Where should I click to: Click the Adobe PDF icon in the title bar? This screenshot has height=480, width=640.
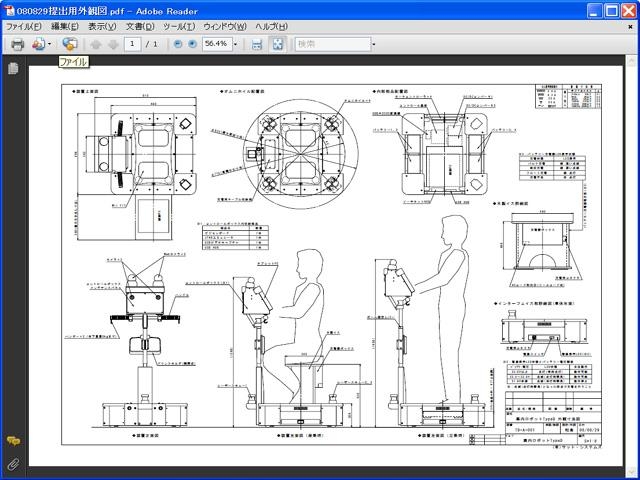(x=8, y=11)
